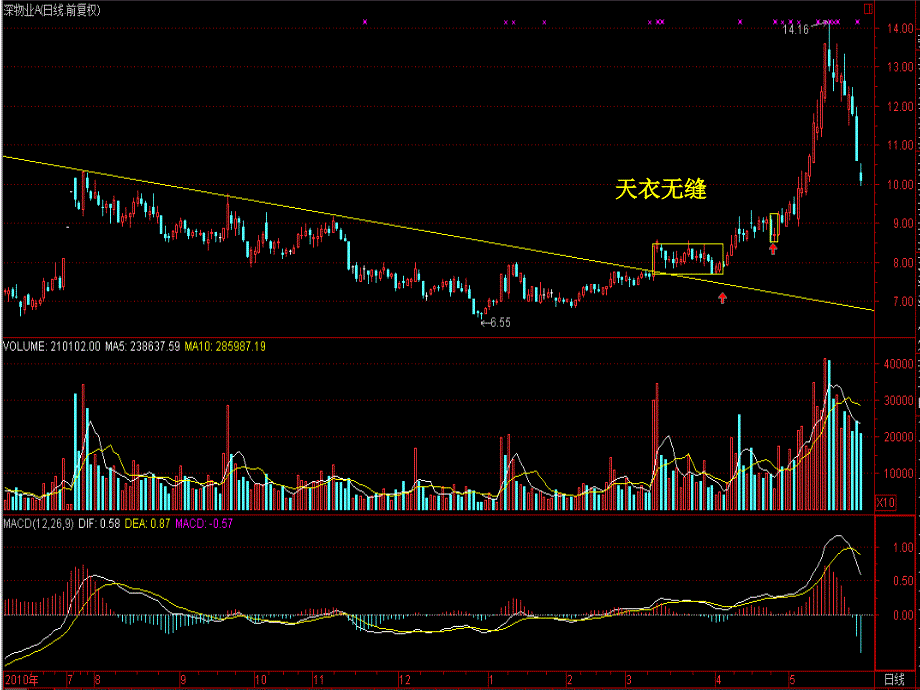Click the red window-layout icon in the top-right corner
Viewport: 920px width, 690px height.
coord(868,9)
